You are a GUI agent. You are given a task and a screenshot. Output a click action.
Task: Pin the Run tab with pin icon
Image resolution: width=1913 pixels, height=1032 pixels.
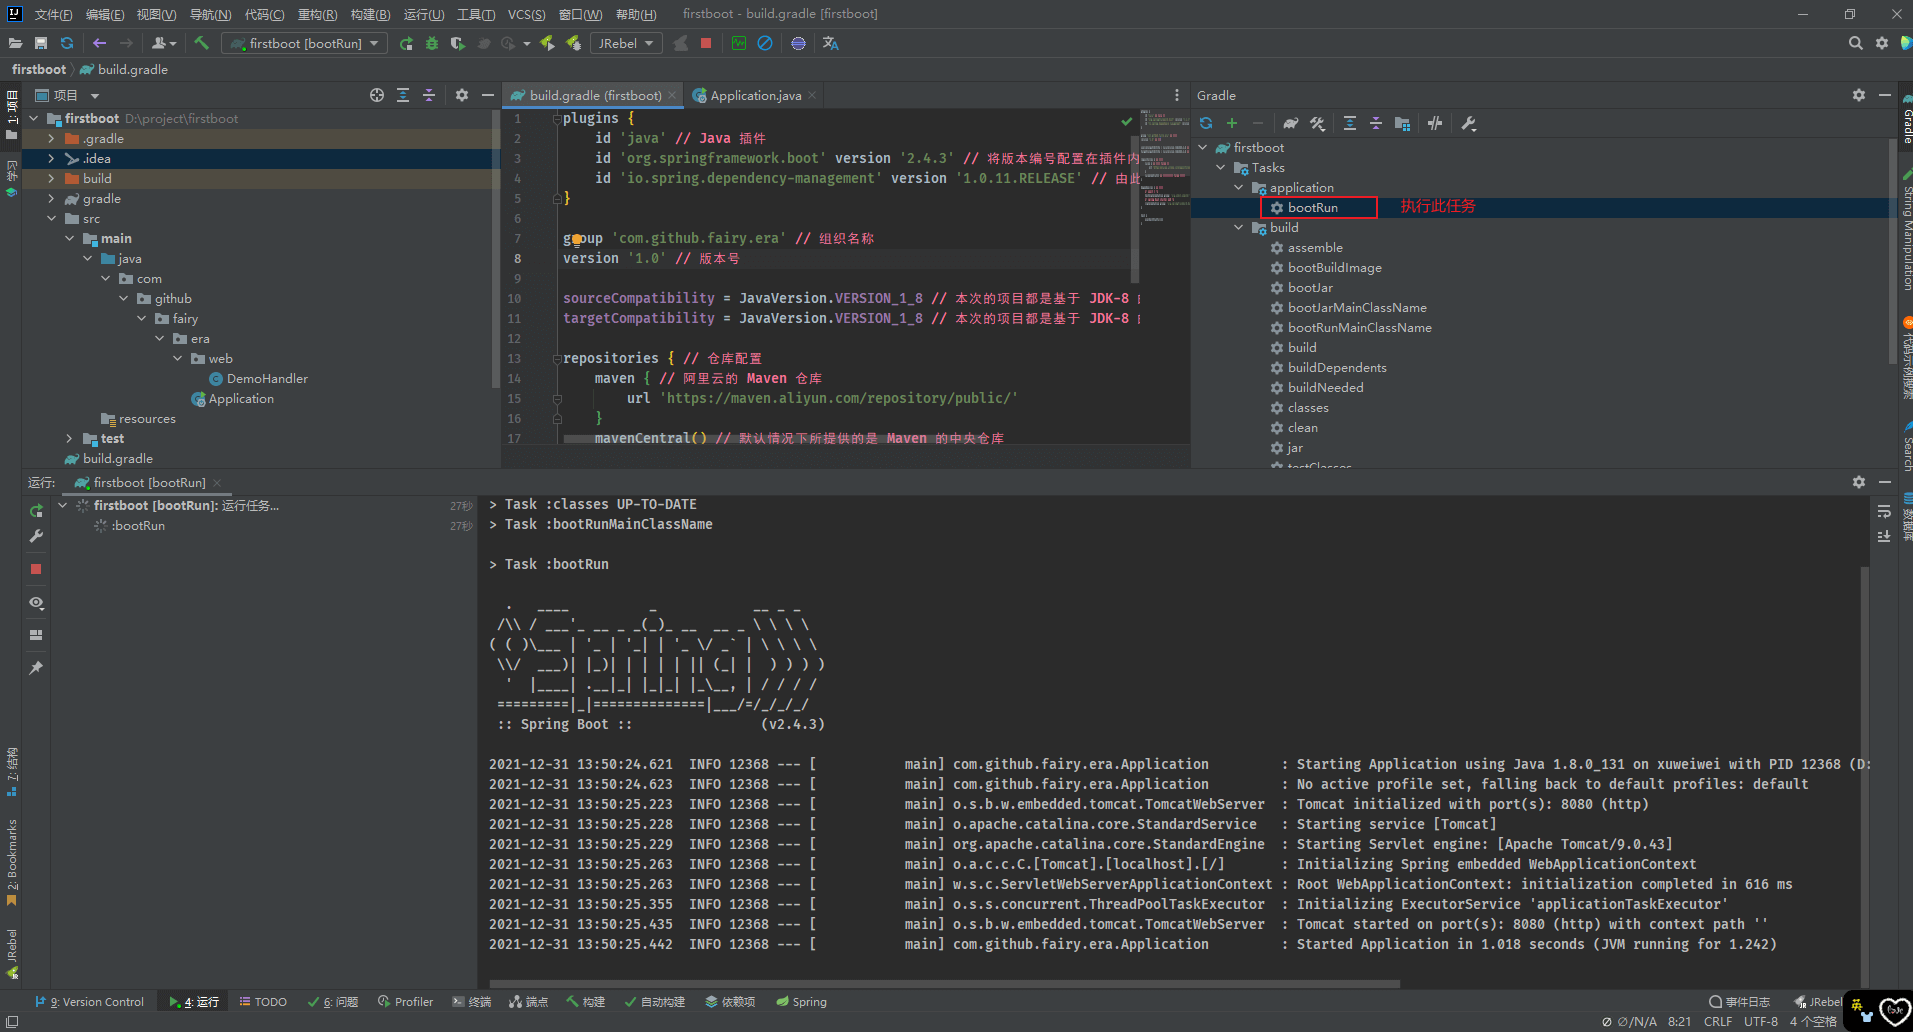tap(36, 667)
